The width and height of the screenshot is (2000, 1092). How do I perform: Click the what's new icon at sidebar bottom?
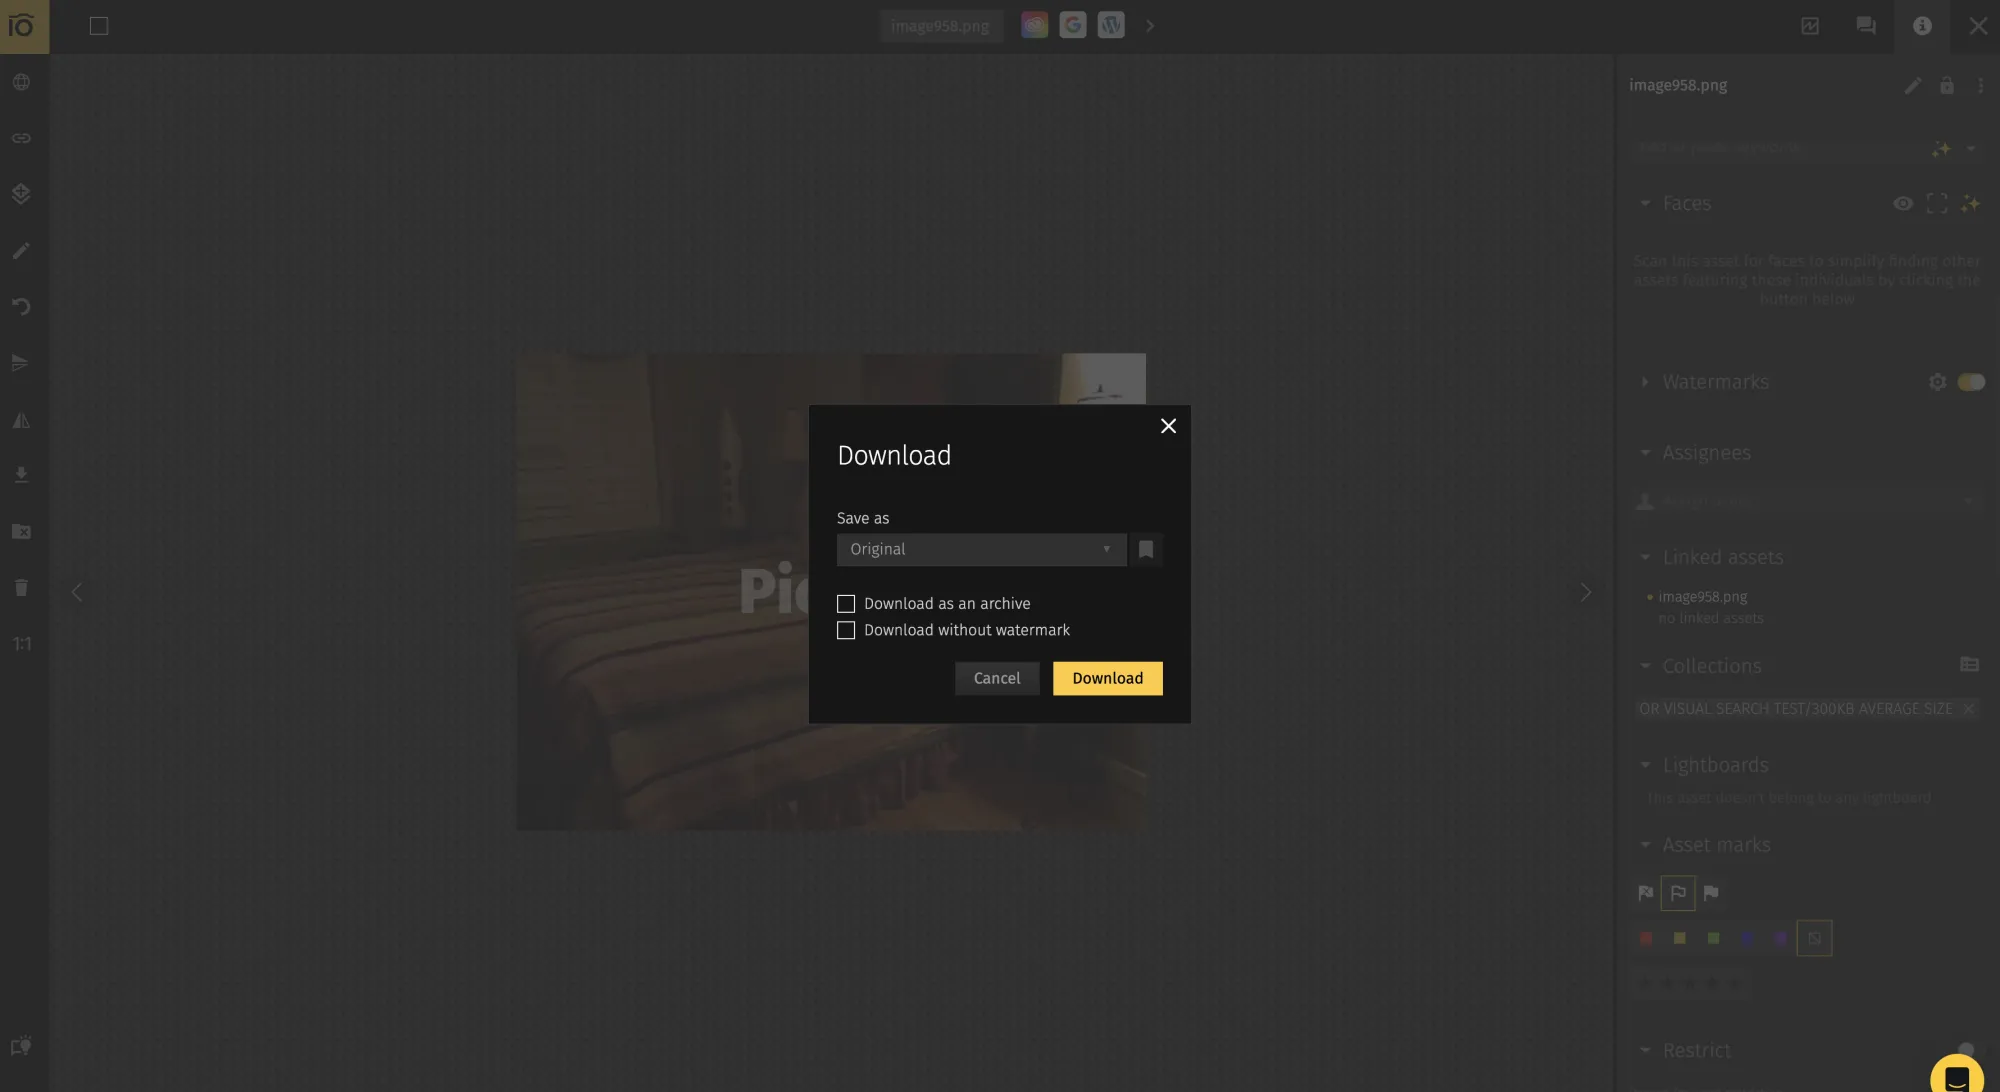tap(21, 1046)
